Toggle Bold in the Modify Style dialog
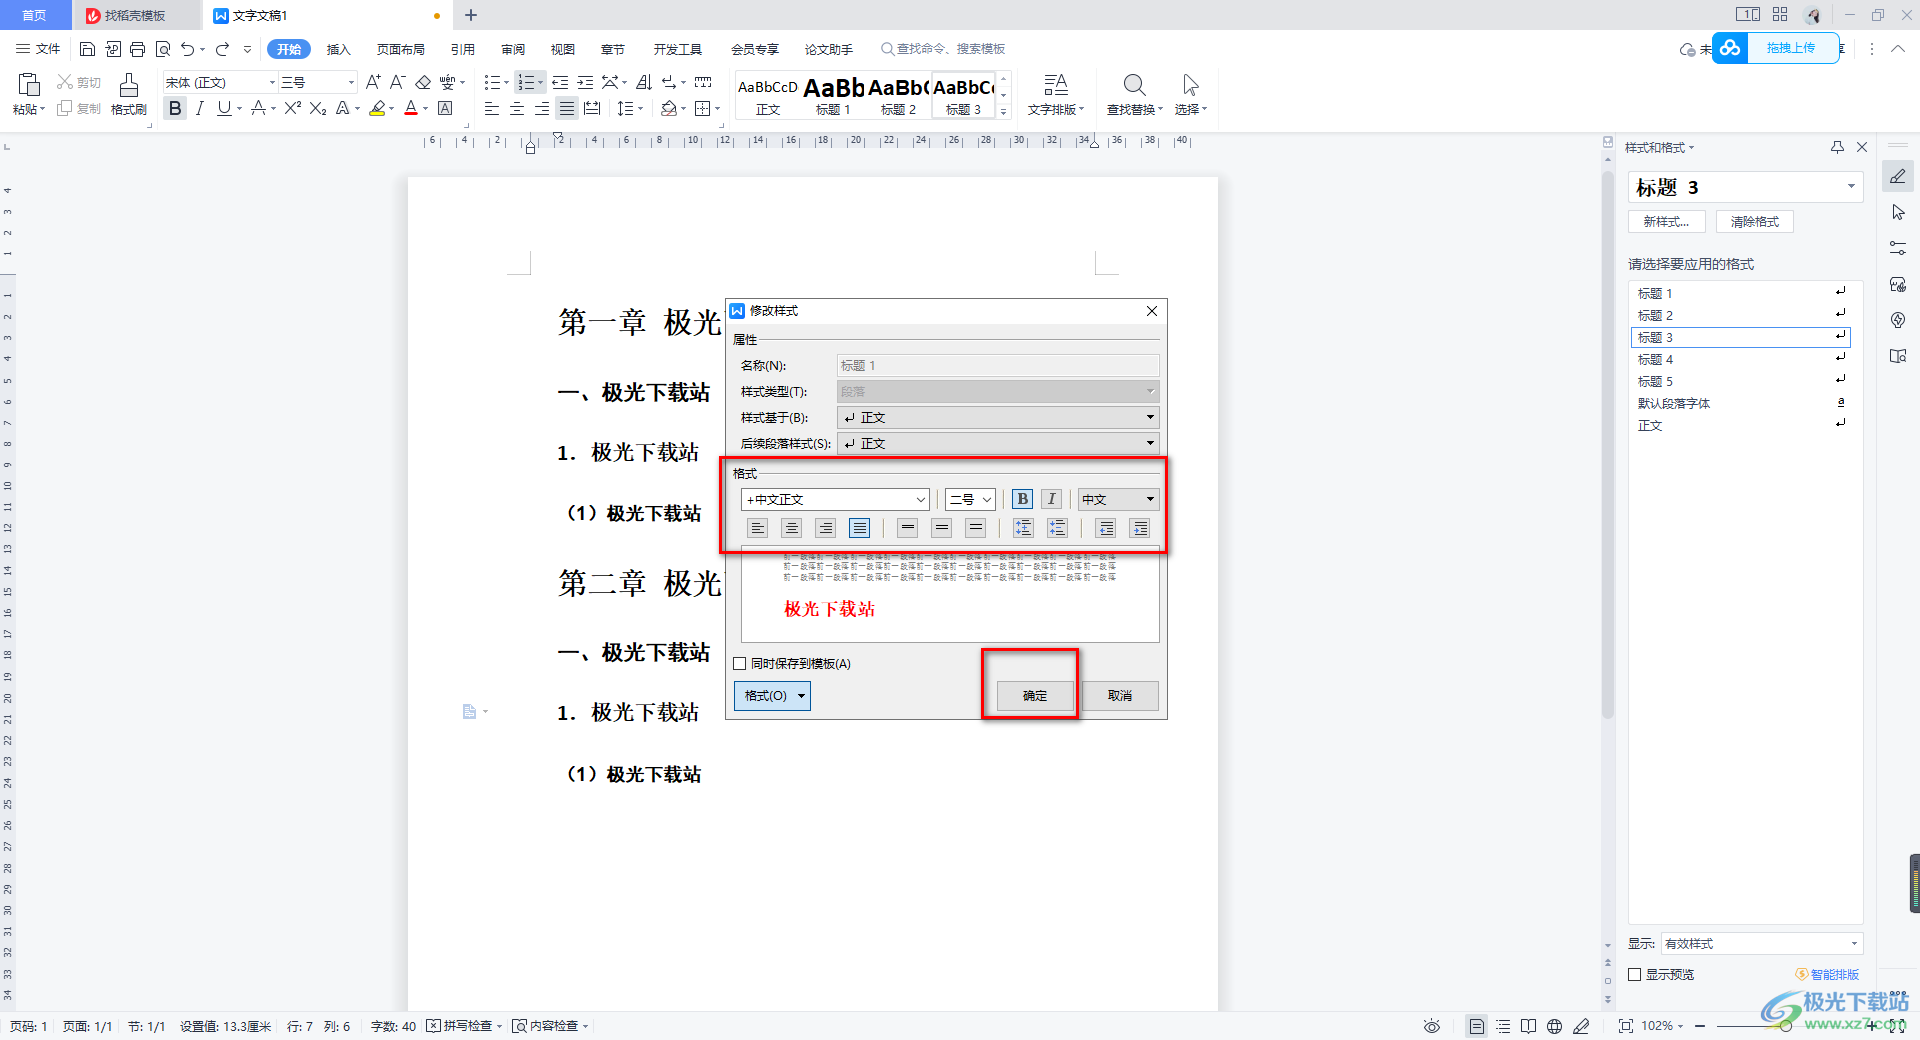This screenshot has width=1920, height=1040. click(x=1022, y=499)
